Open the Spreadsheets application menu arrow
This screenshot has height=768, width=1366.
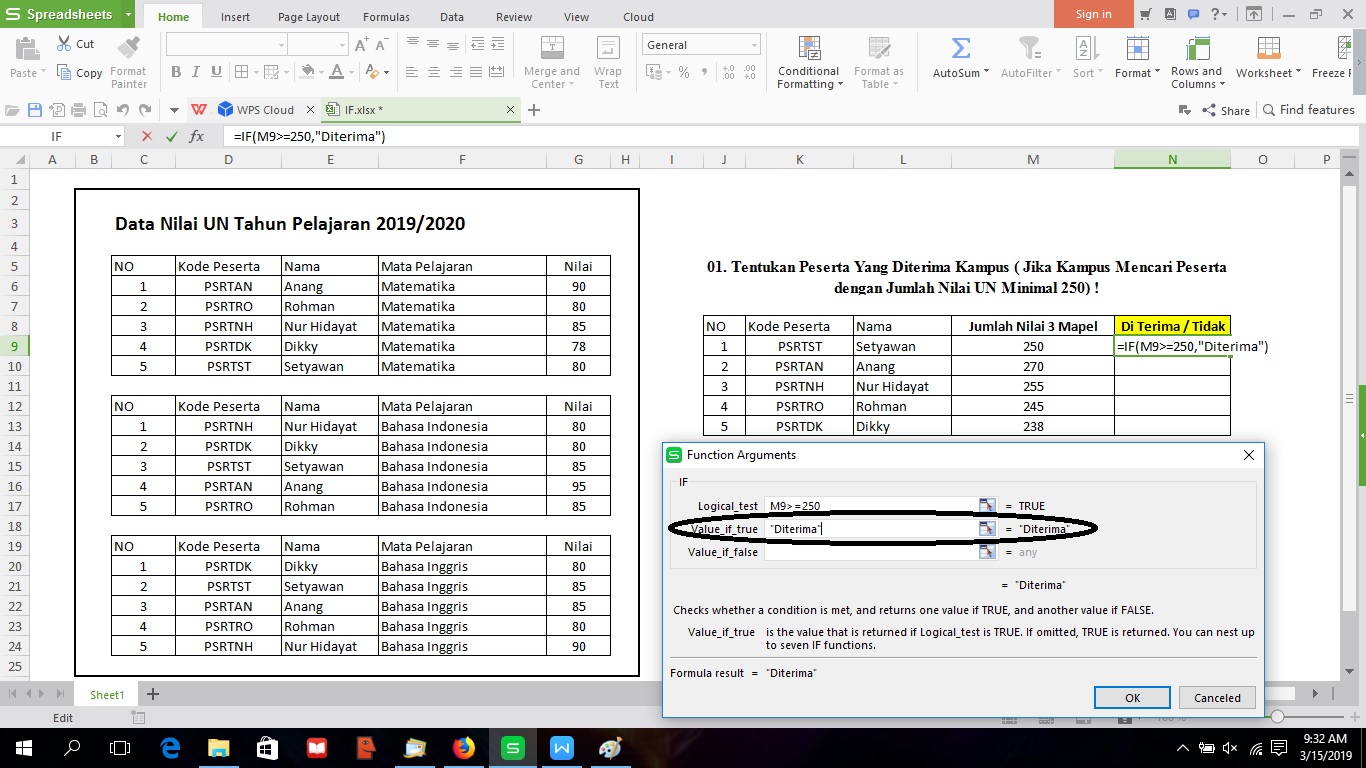128,15
